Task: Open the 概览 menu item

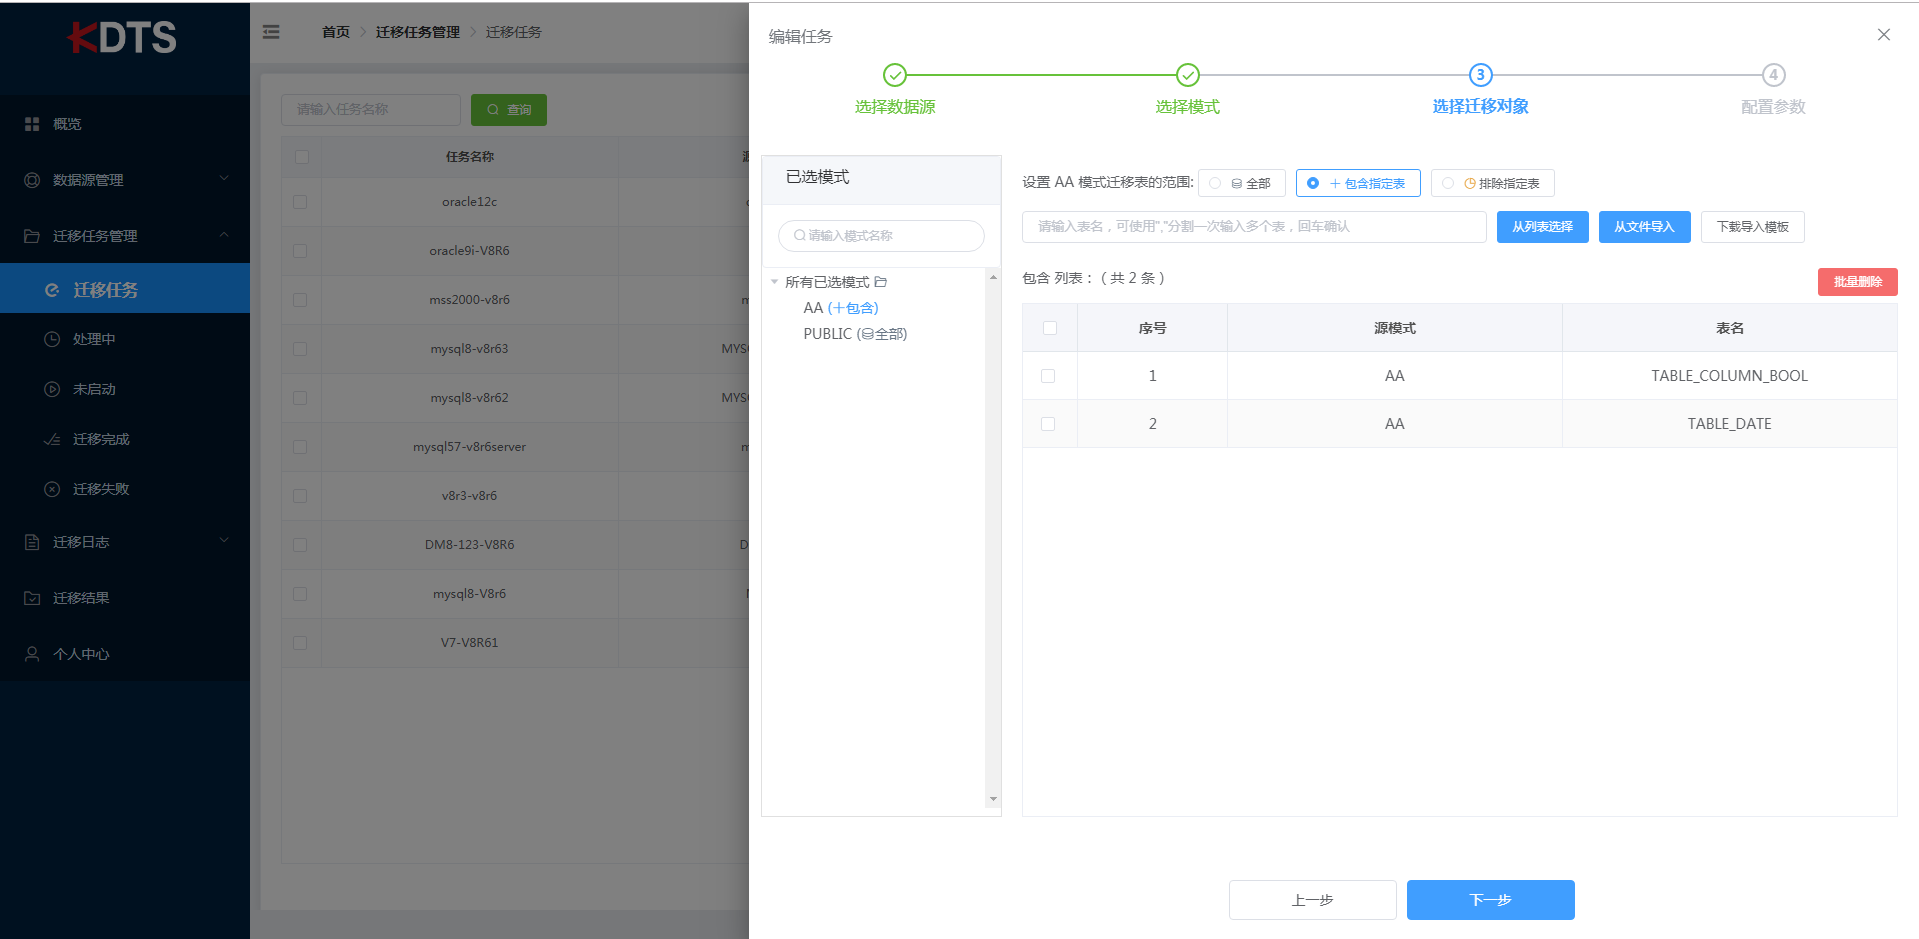Action: coord(124,124)
